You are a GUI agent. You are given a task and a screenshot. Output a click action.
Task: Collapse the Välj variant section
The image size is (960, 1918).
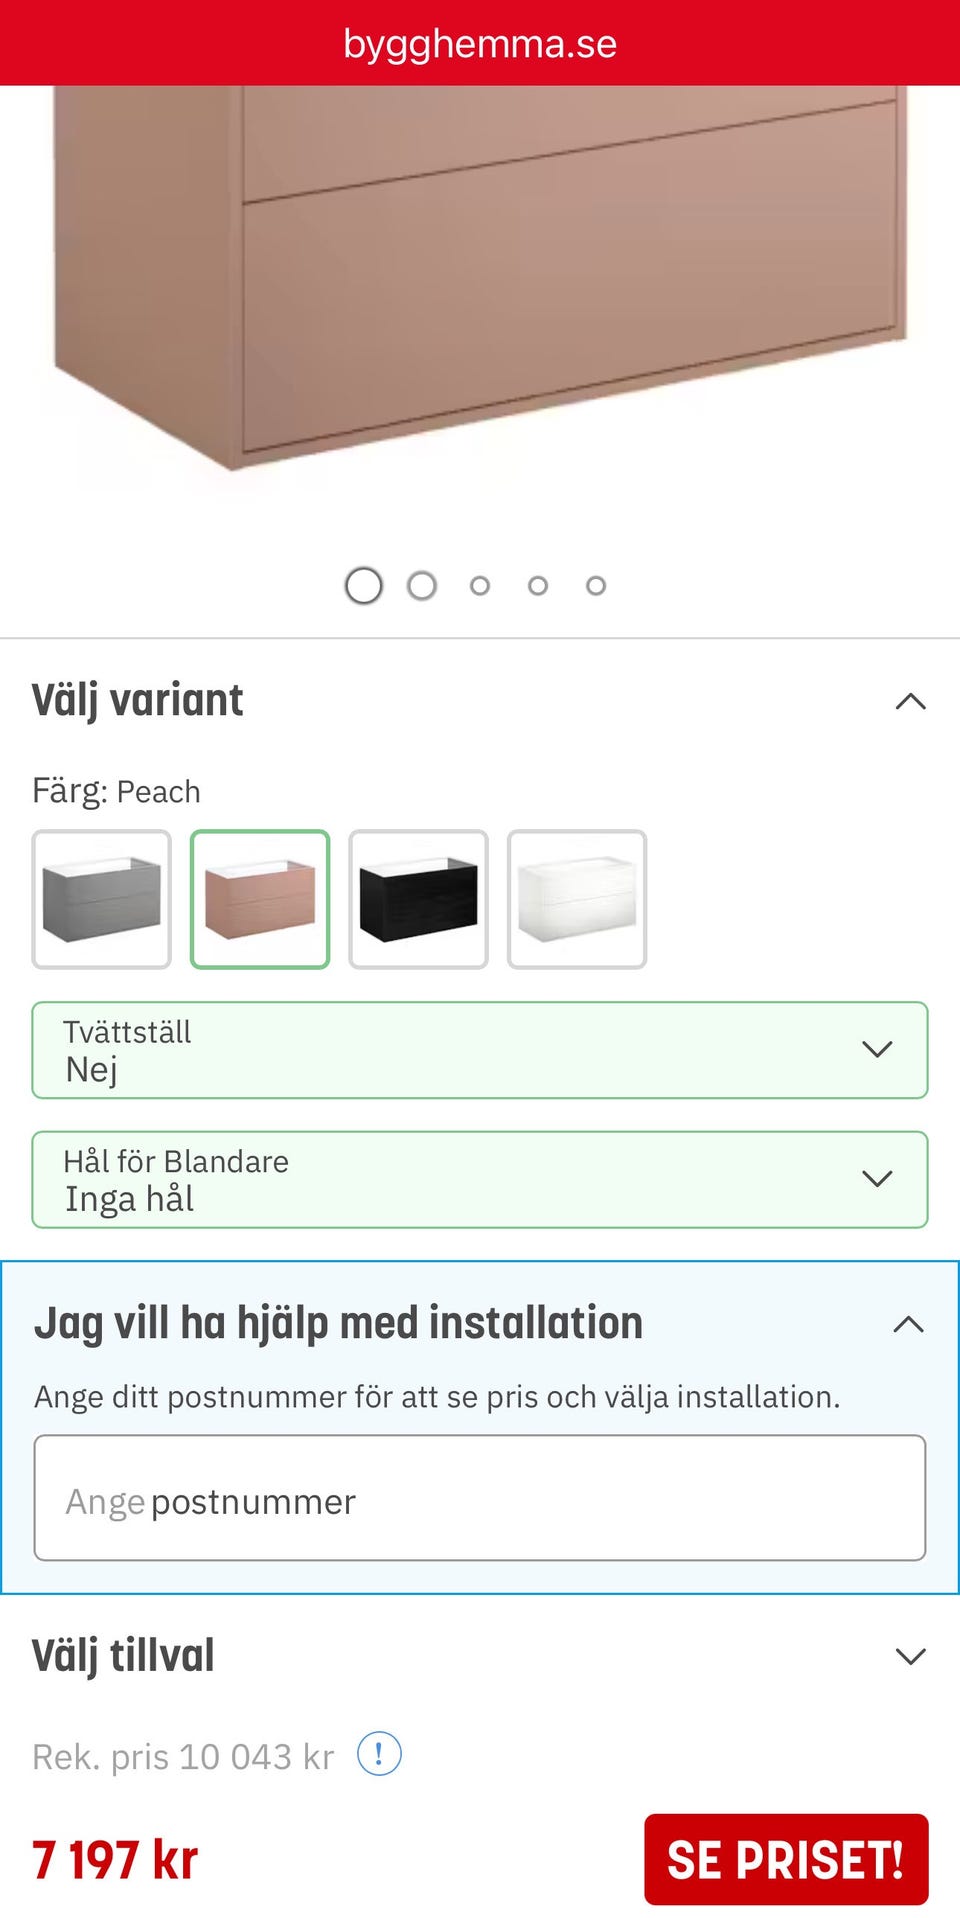pos(910,701)
